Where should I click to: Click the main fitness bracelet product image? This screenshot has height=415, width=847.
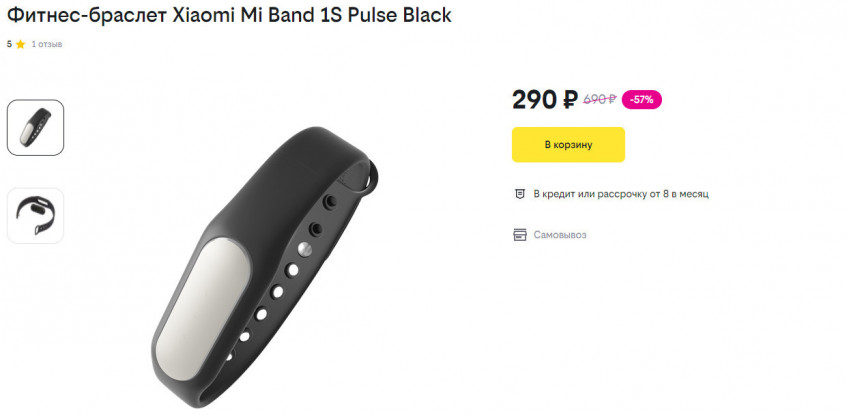coord(266,266)
